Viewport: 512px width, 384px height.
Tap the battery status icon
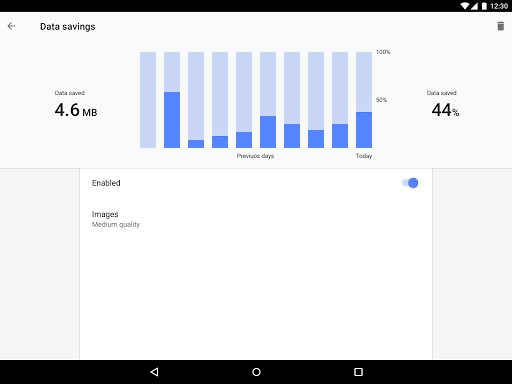pos(484,6)
